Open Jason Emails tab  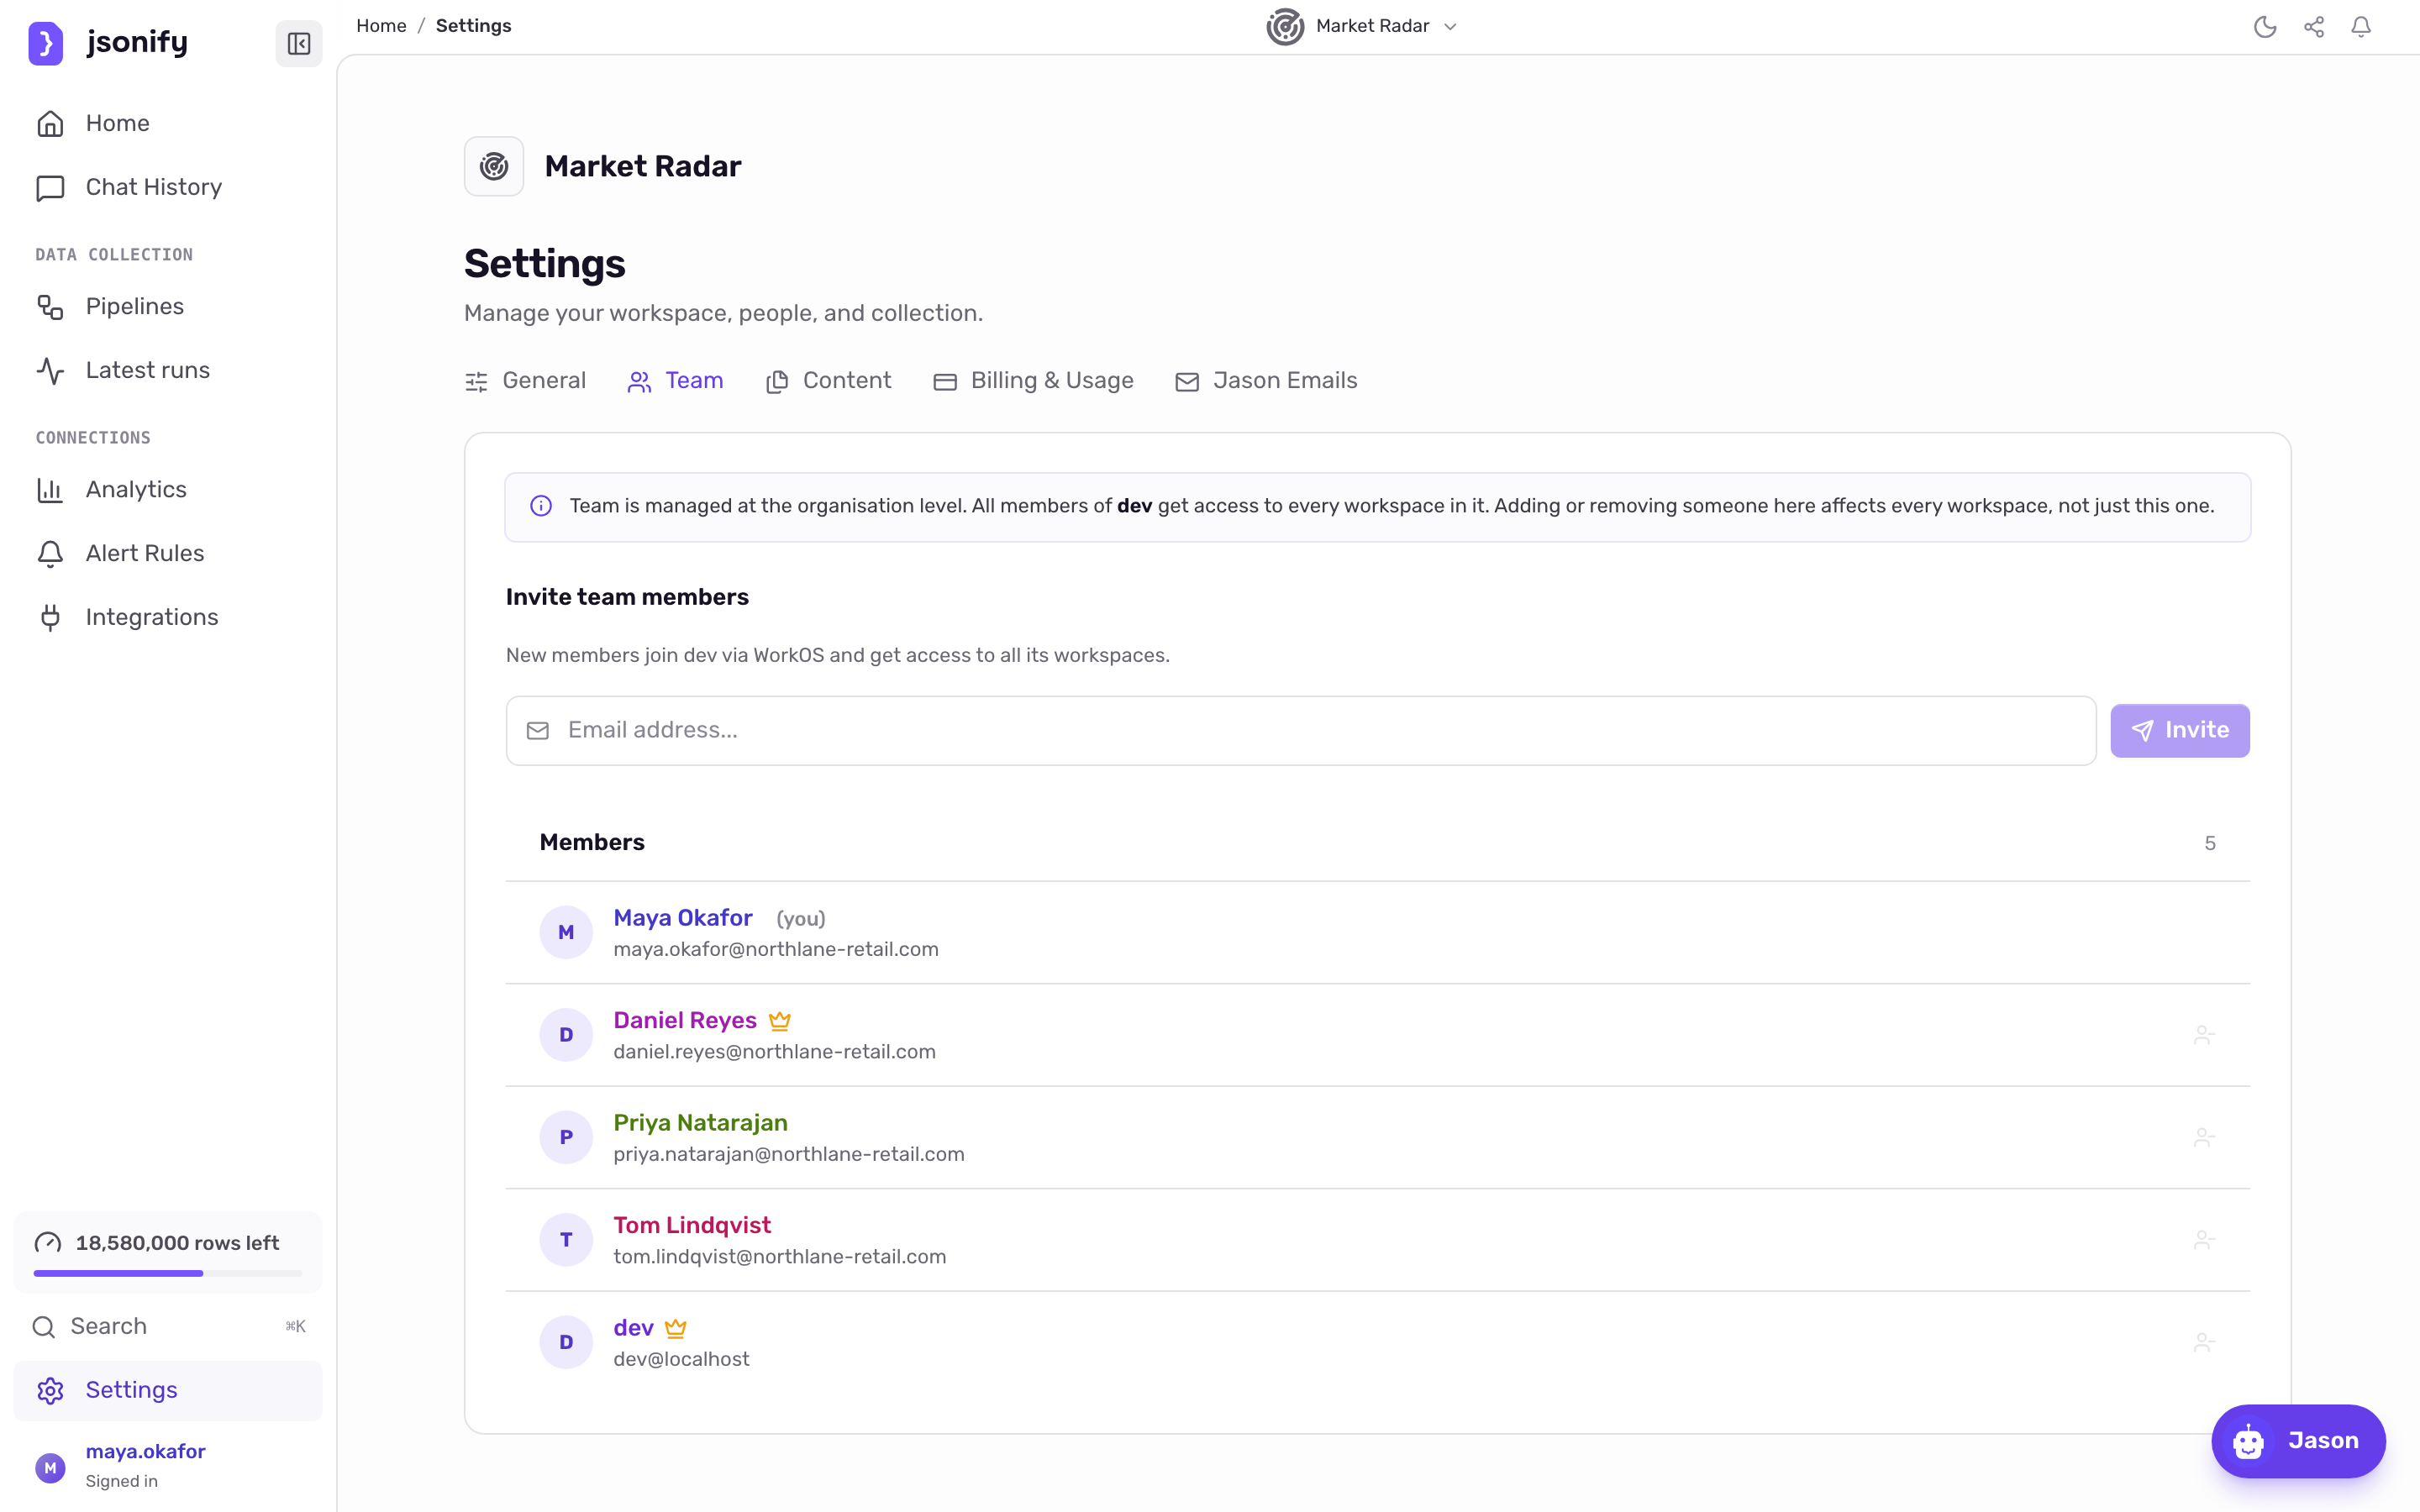(1266, 381)
